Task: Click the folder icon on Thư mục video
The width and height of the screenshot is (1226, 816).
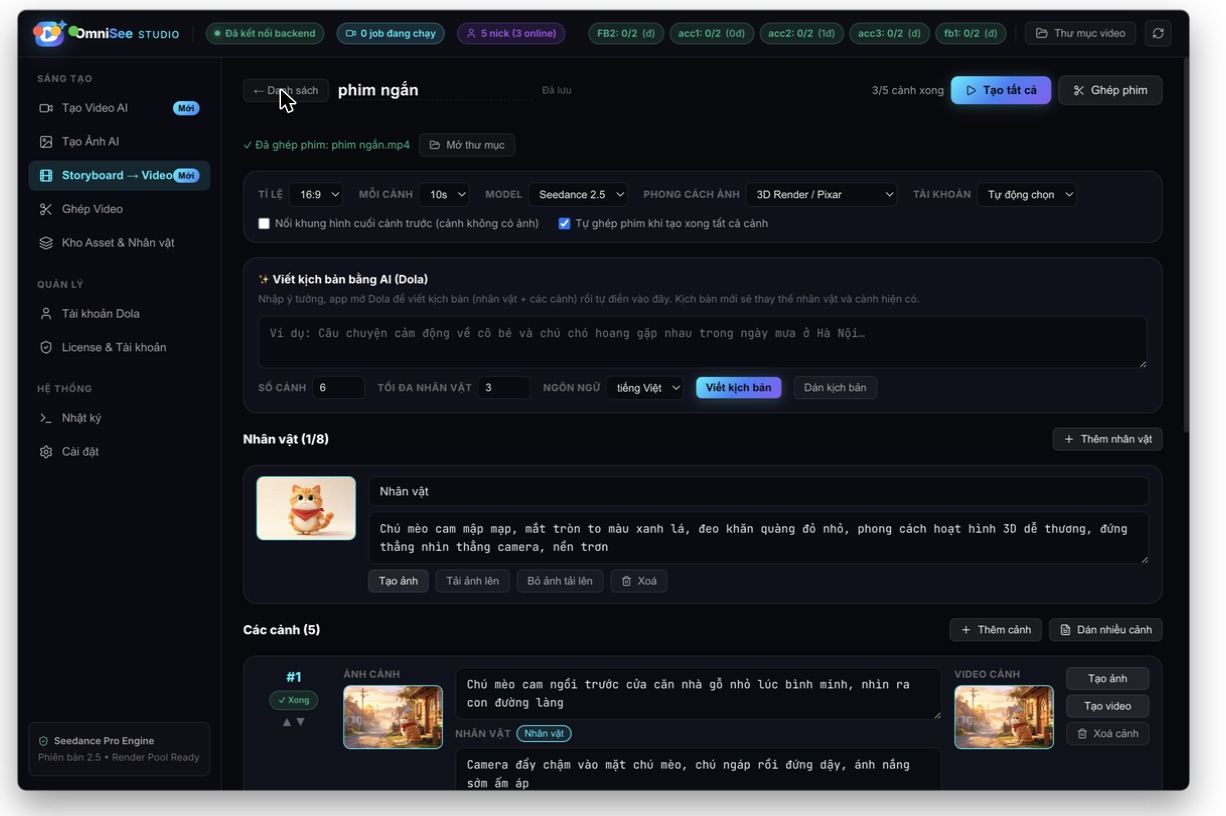Action: click(1042, 33)
